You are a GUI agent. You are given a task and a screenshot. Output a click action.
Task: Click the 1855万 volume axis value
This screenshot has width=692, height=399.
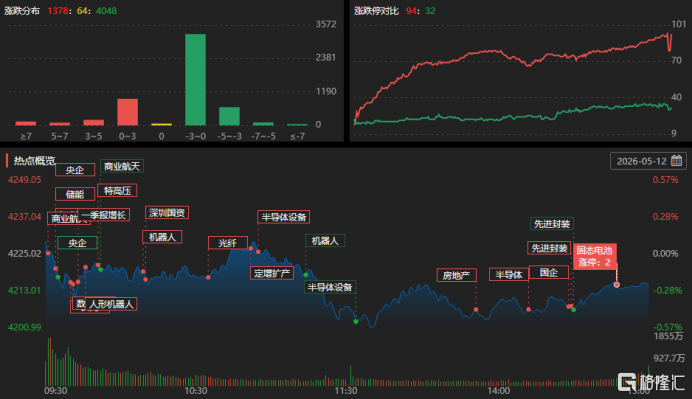click(668, 336)
